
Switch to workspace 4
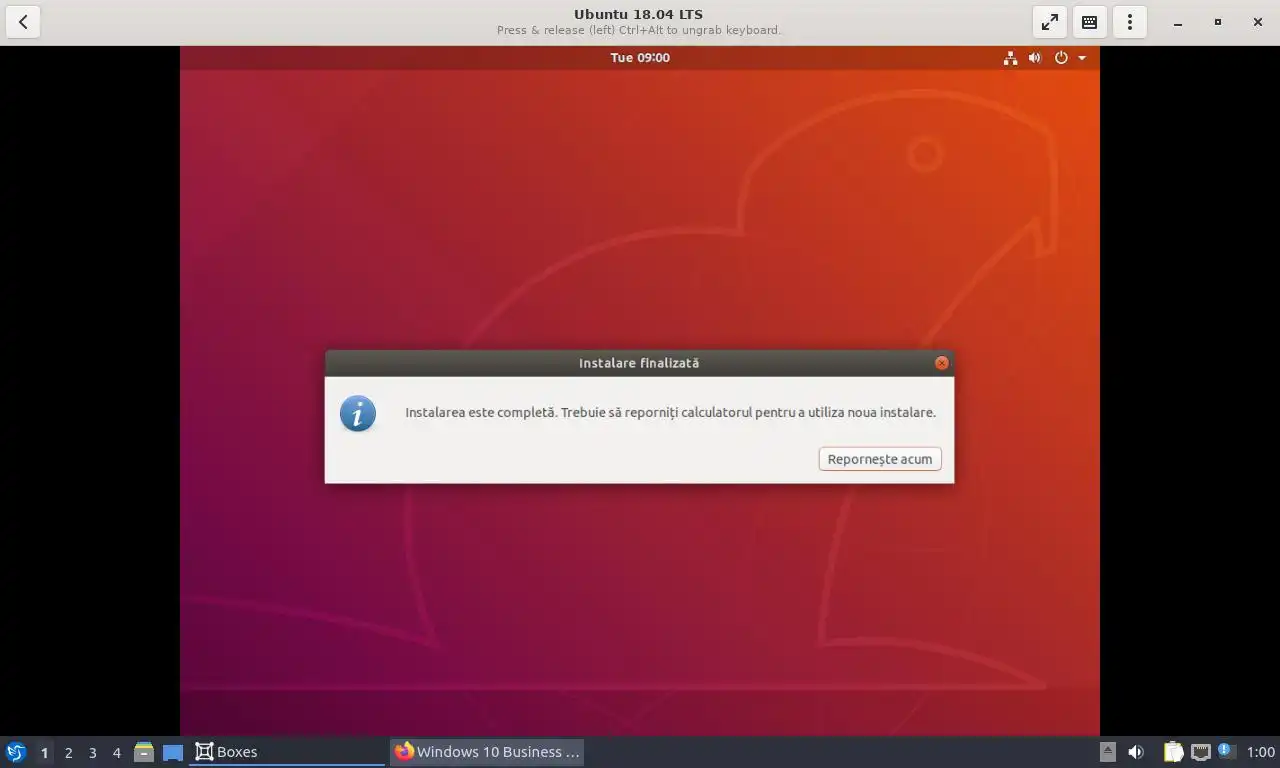[x=116, y=752]
